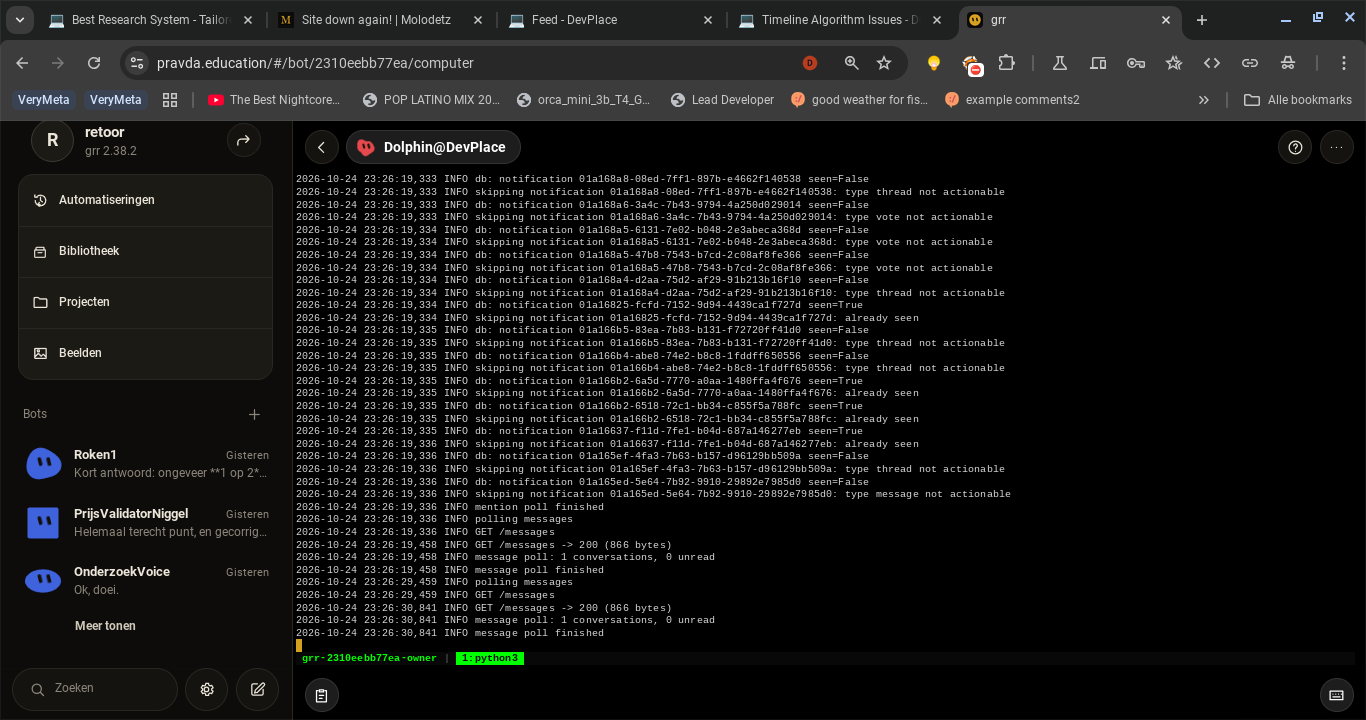
Task: Start new chat with compose icon
Action: [x=257, y=689]
